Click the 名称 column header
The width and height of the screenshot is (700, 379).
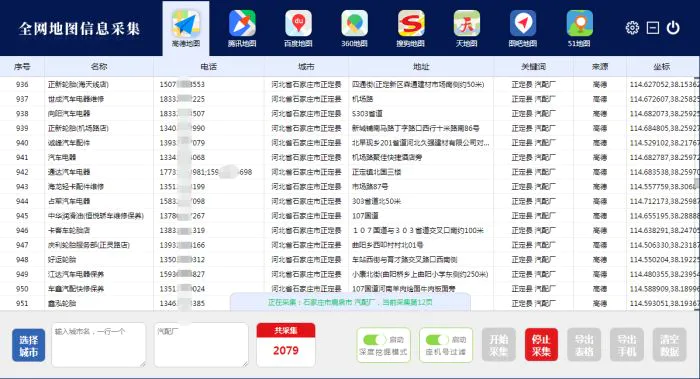pyautogui.click(x=99, y=67)
